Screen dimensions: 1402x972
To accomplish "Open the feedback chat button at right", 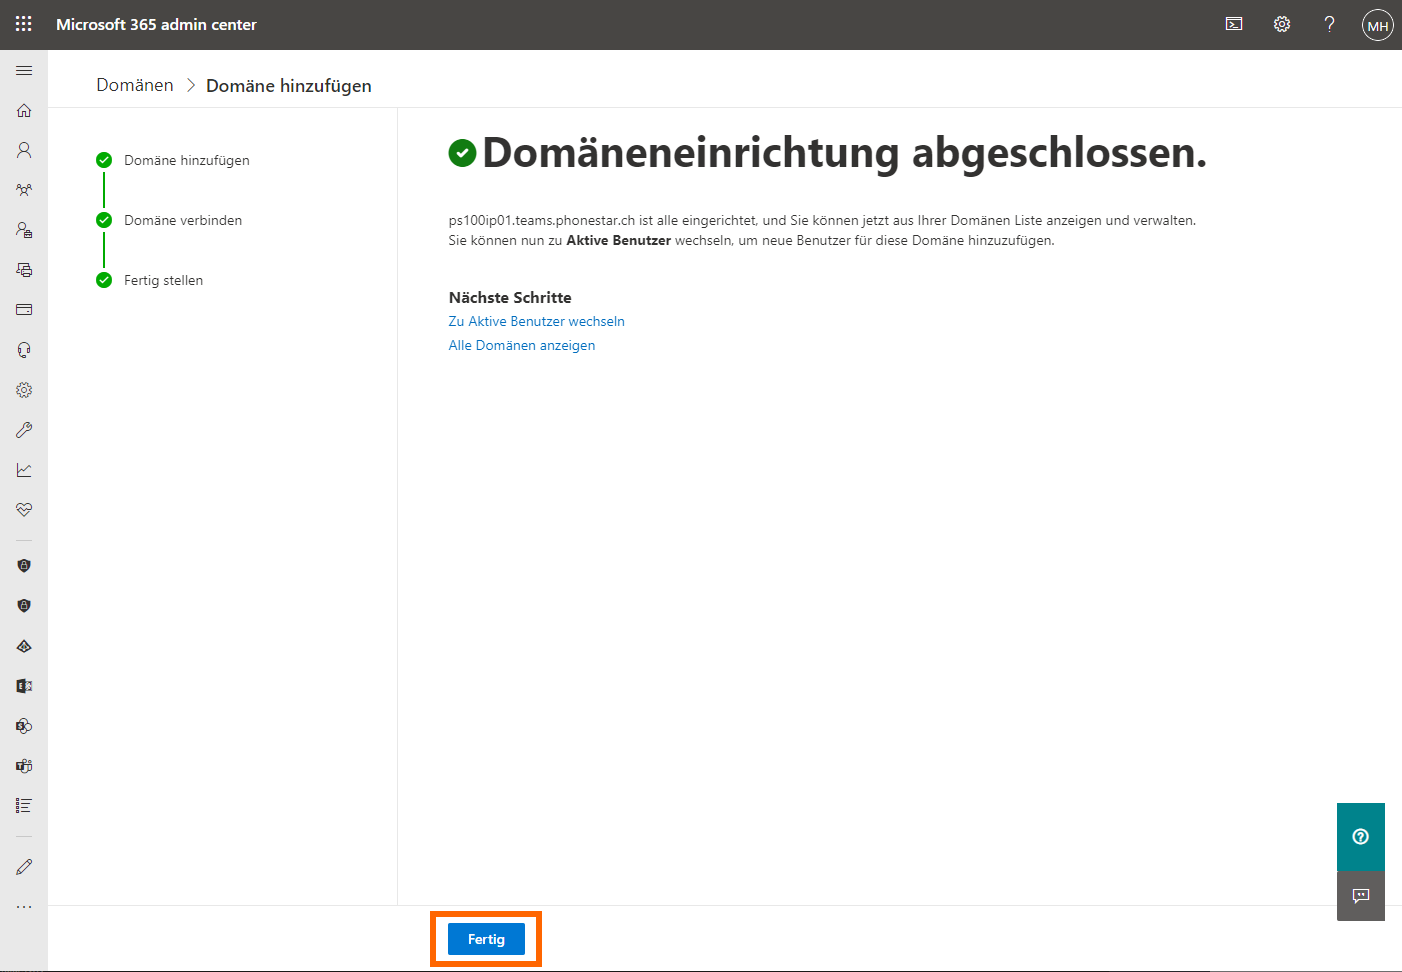I will (1360, 896).
